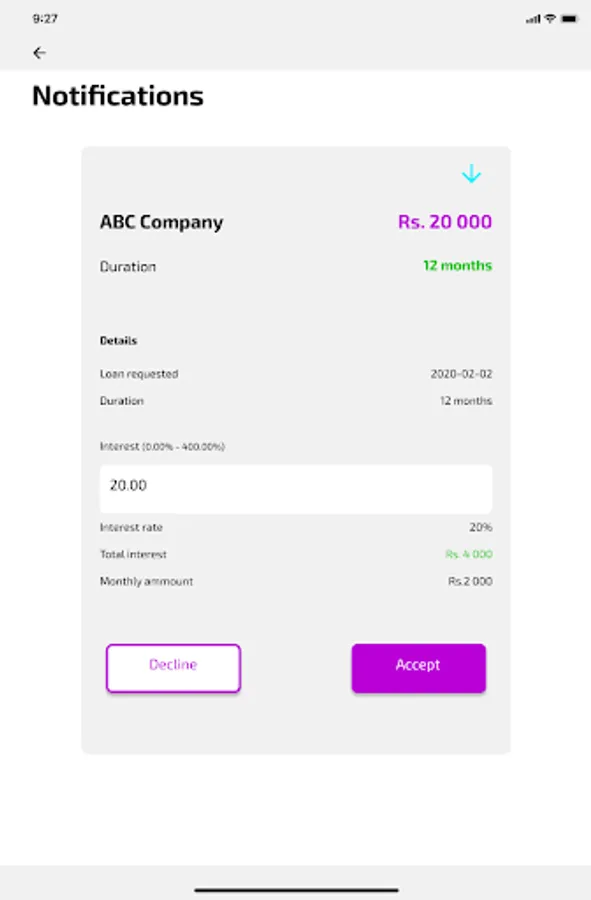
Task: Select the Details section label
Action: (x=115, y=340)
